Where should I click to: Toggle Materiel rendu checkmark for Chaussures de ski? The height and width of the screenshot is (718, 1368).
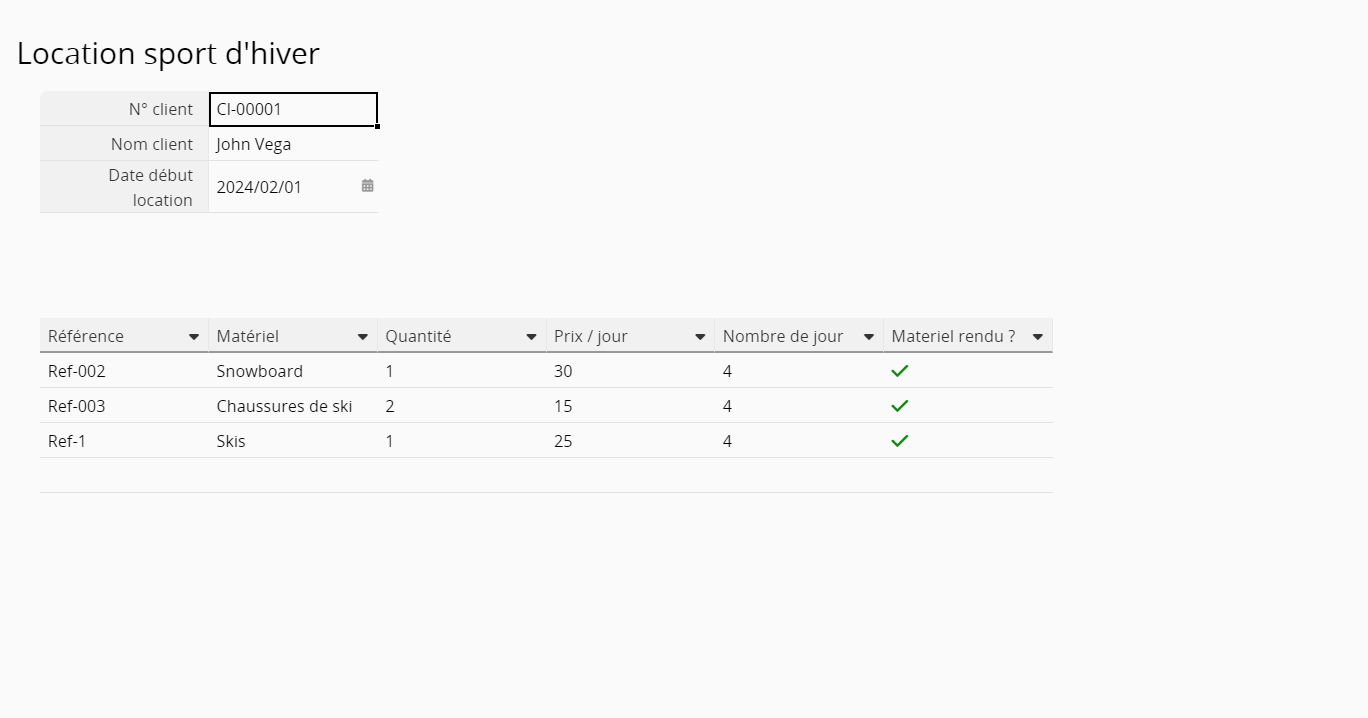click(899, 406)
